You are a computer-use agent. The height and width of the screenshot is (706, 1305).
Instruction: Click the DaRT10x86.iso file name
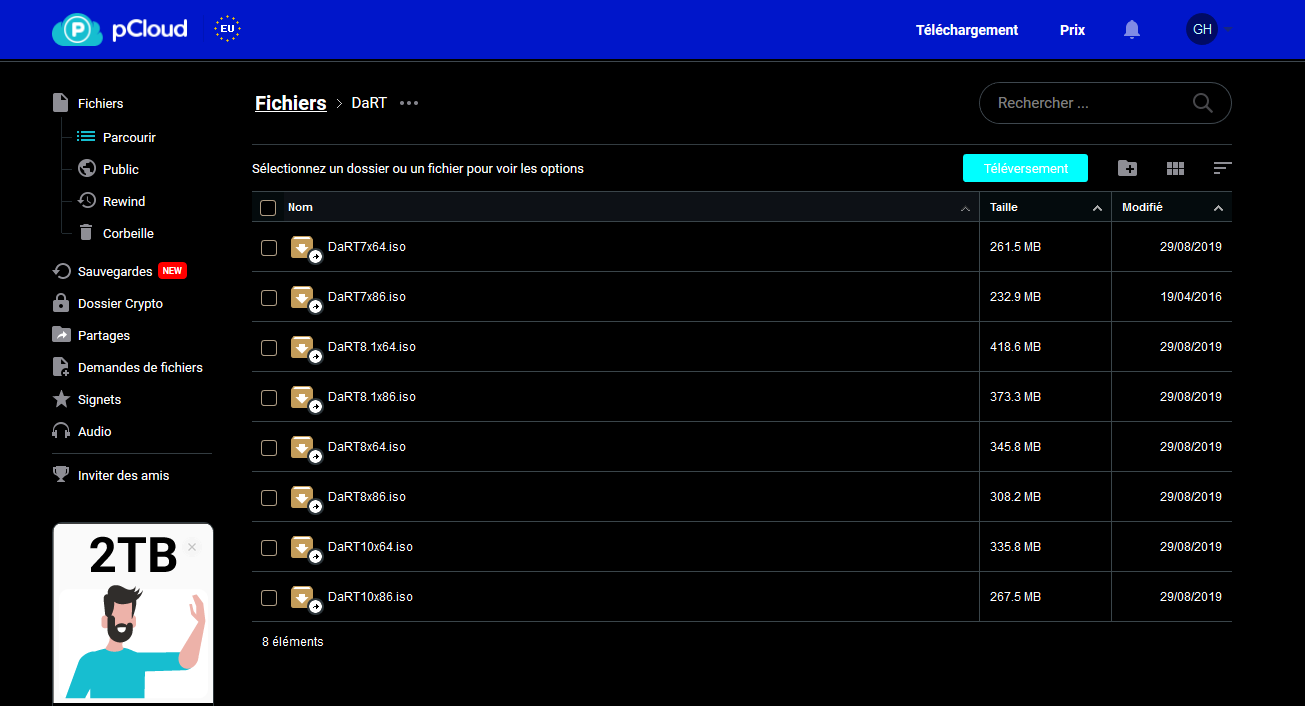370,597
